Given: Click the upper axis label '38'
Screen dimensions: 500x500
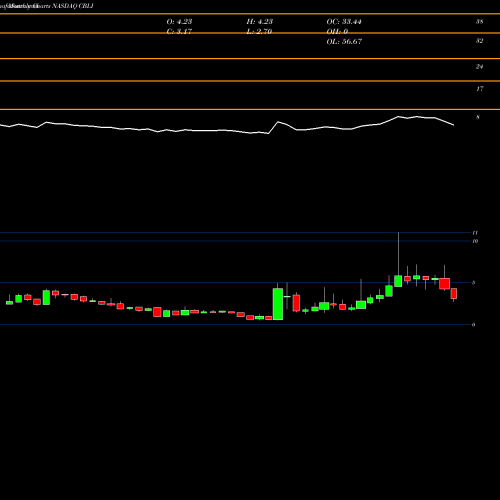Looking at the screenshot, I should pyautogui.click(x=479, y=22).
